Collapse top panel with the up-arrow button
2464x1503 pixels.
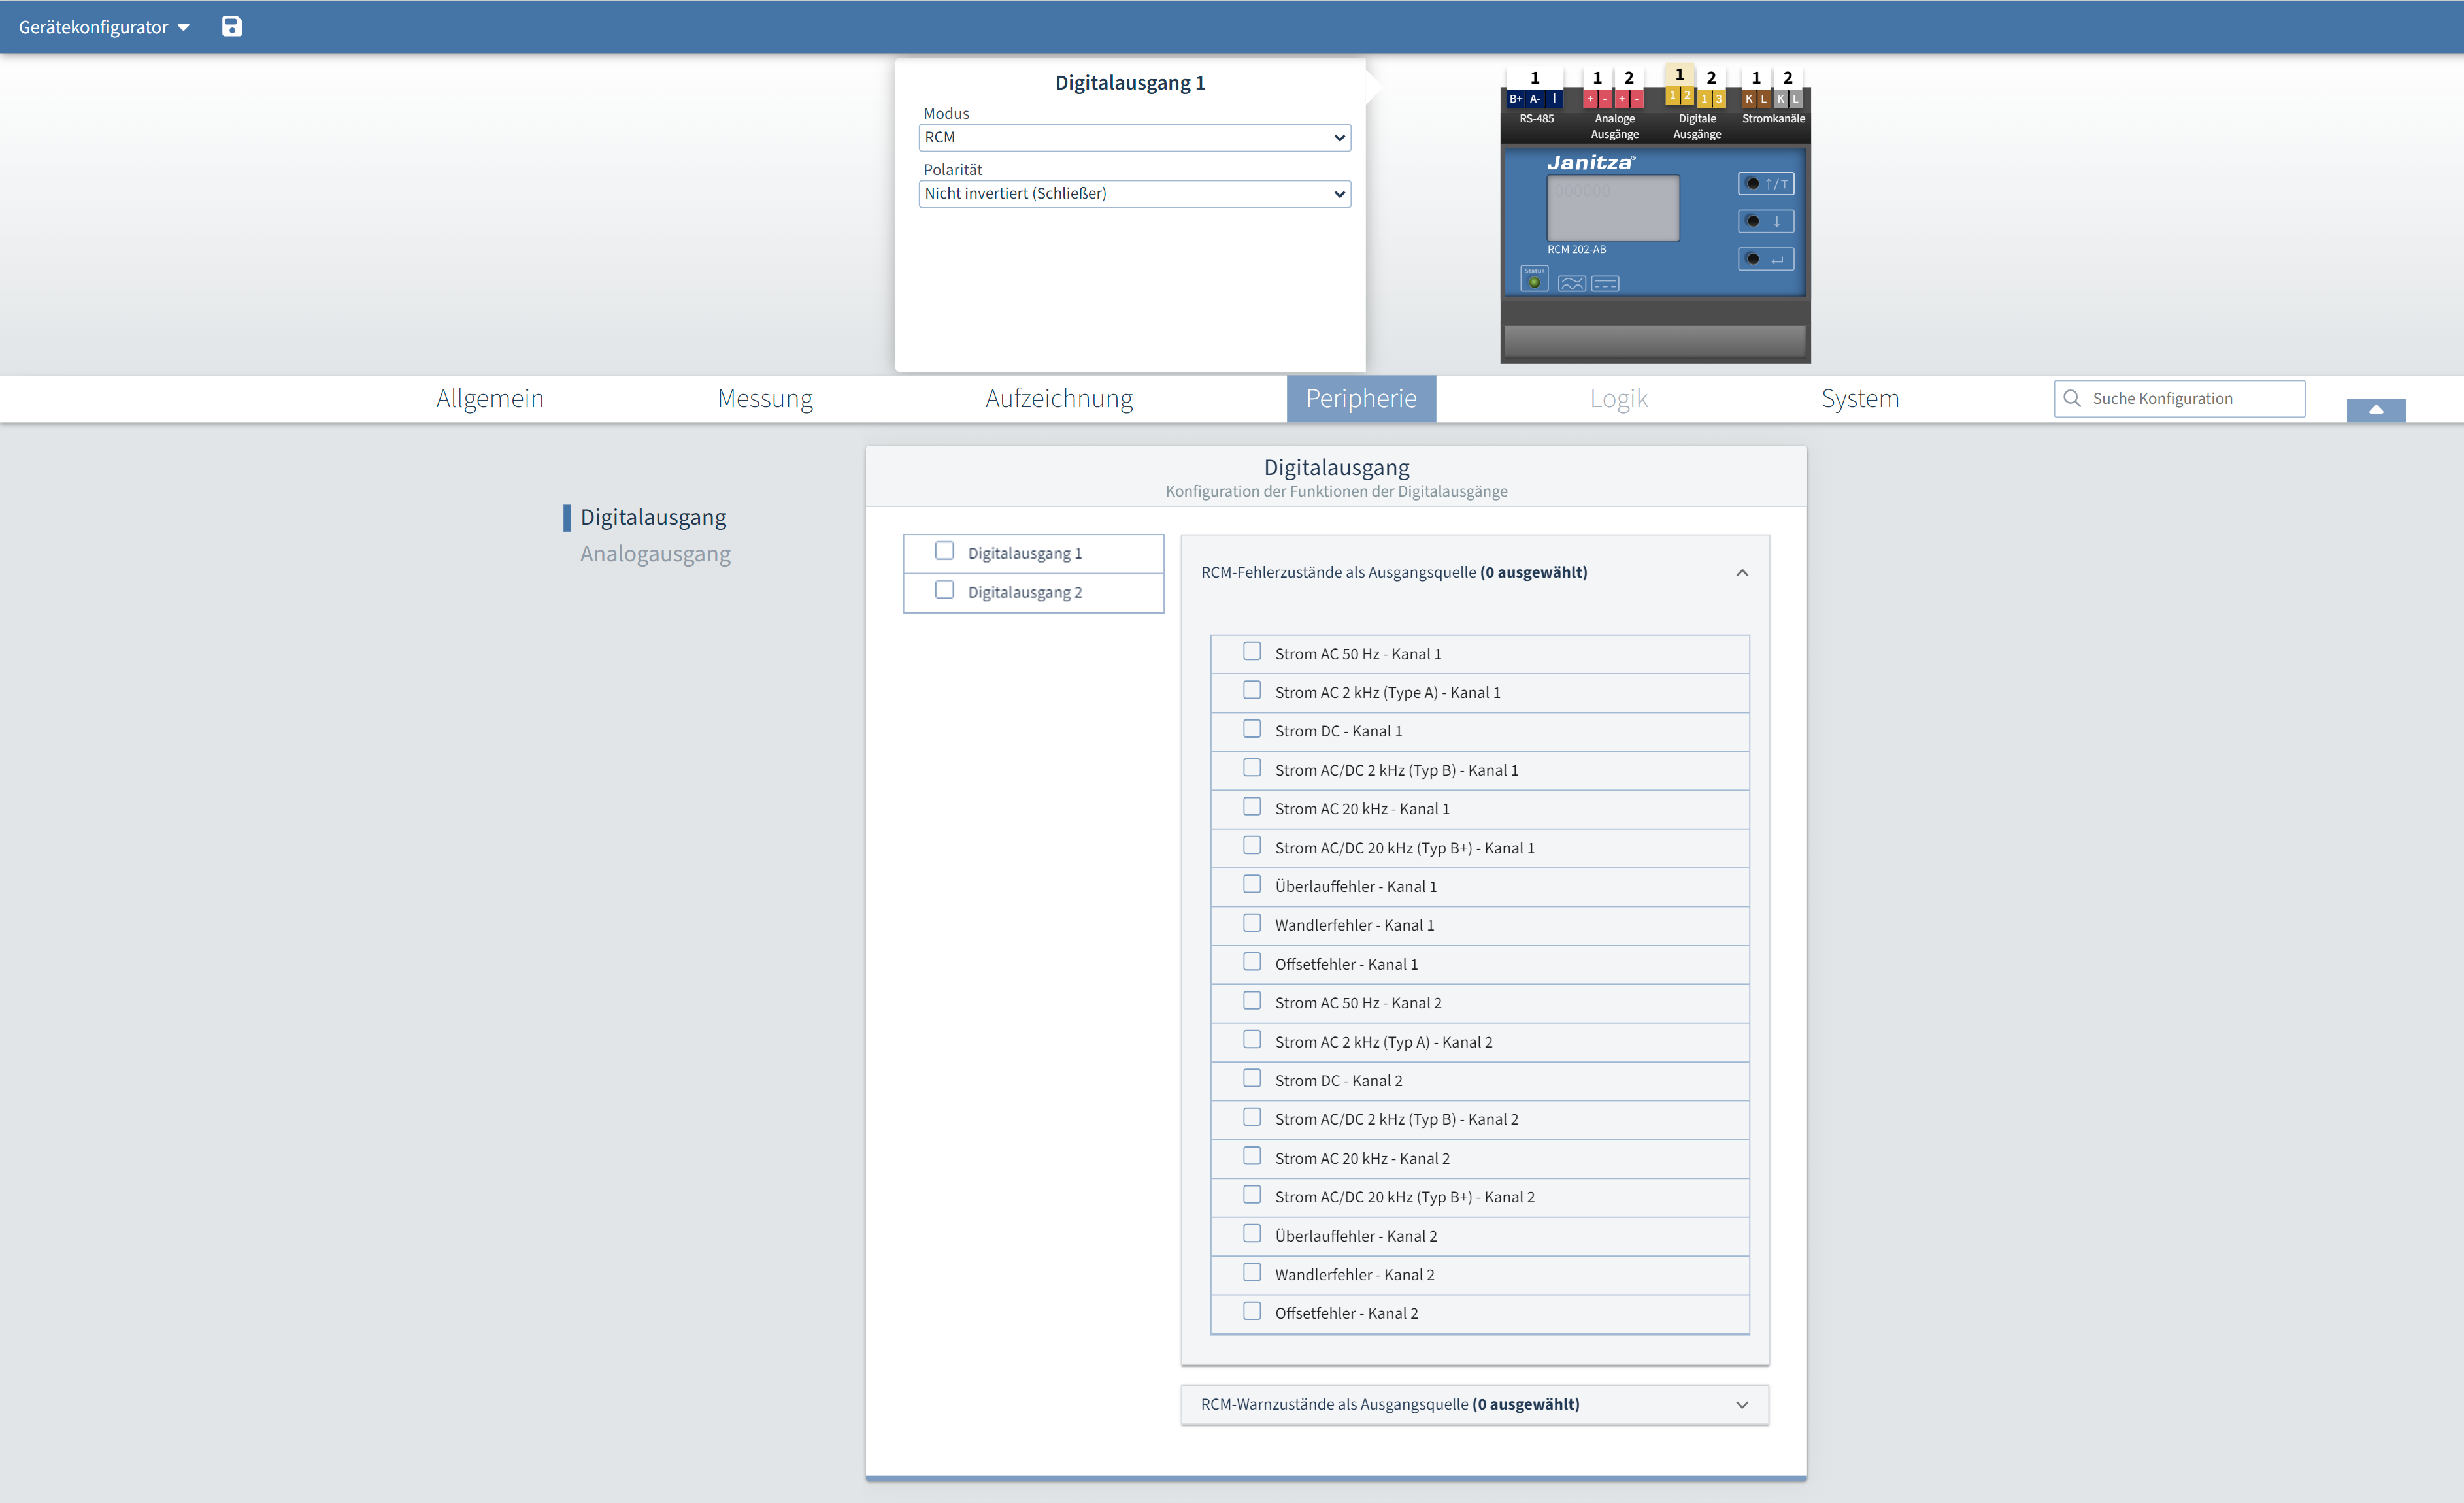pos(2375,410)
